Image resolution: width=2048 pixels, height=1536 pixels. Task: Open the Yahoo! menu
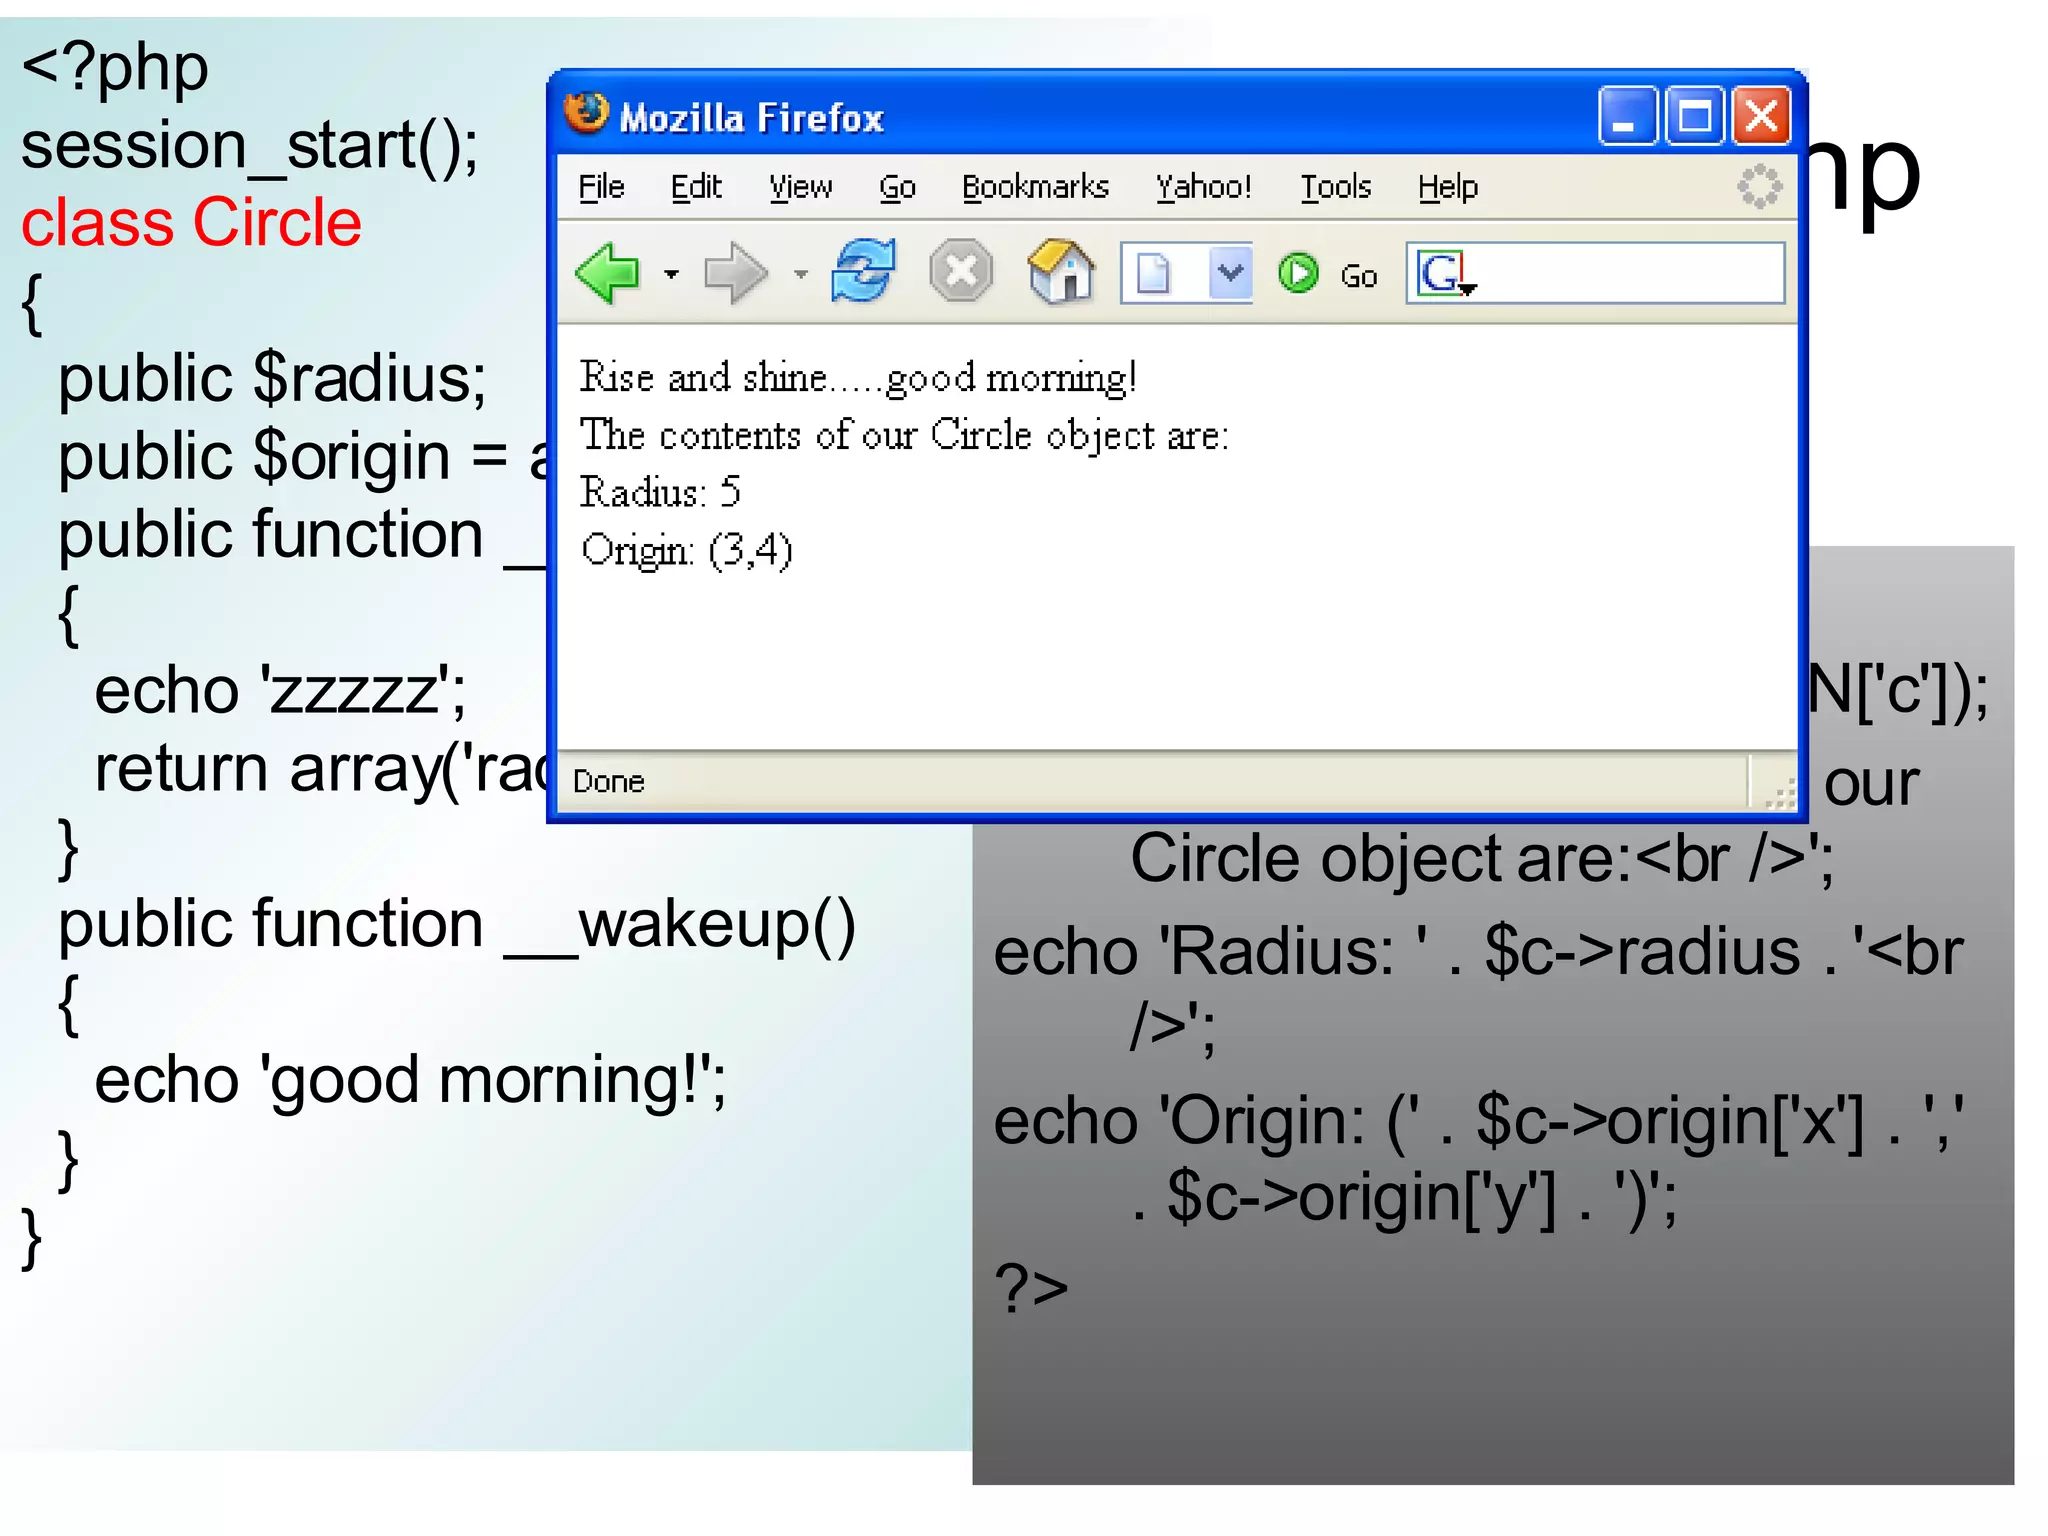(1203, 187)
